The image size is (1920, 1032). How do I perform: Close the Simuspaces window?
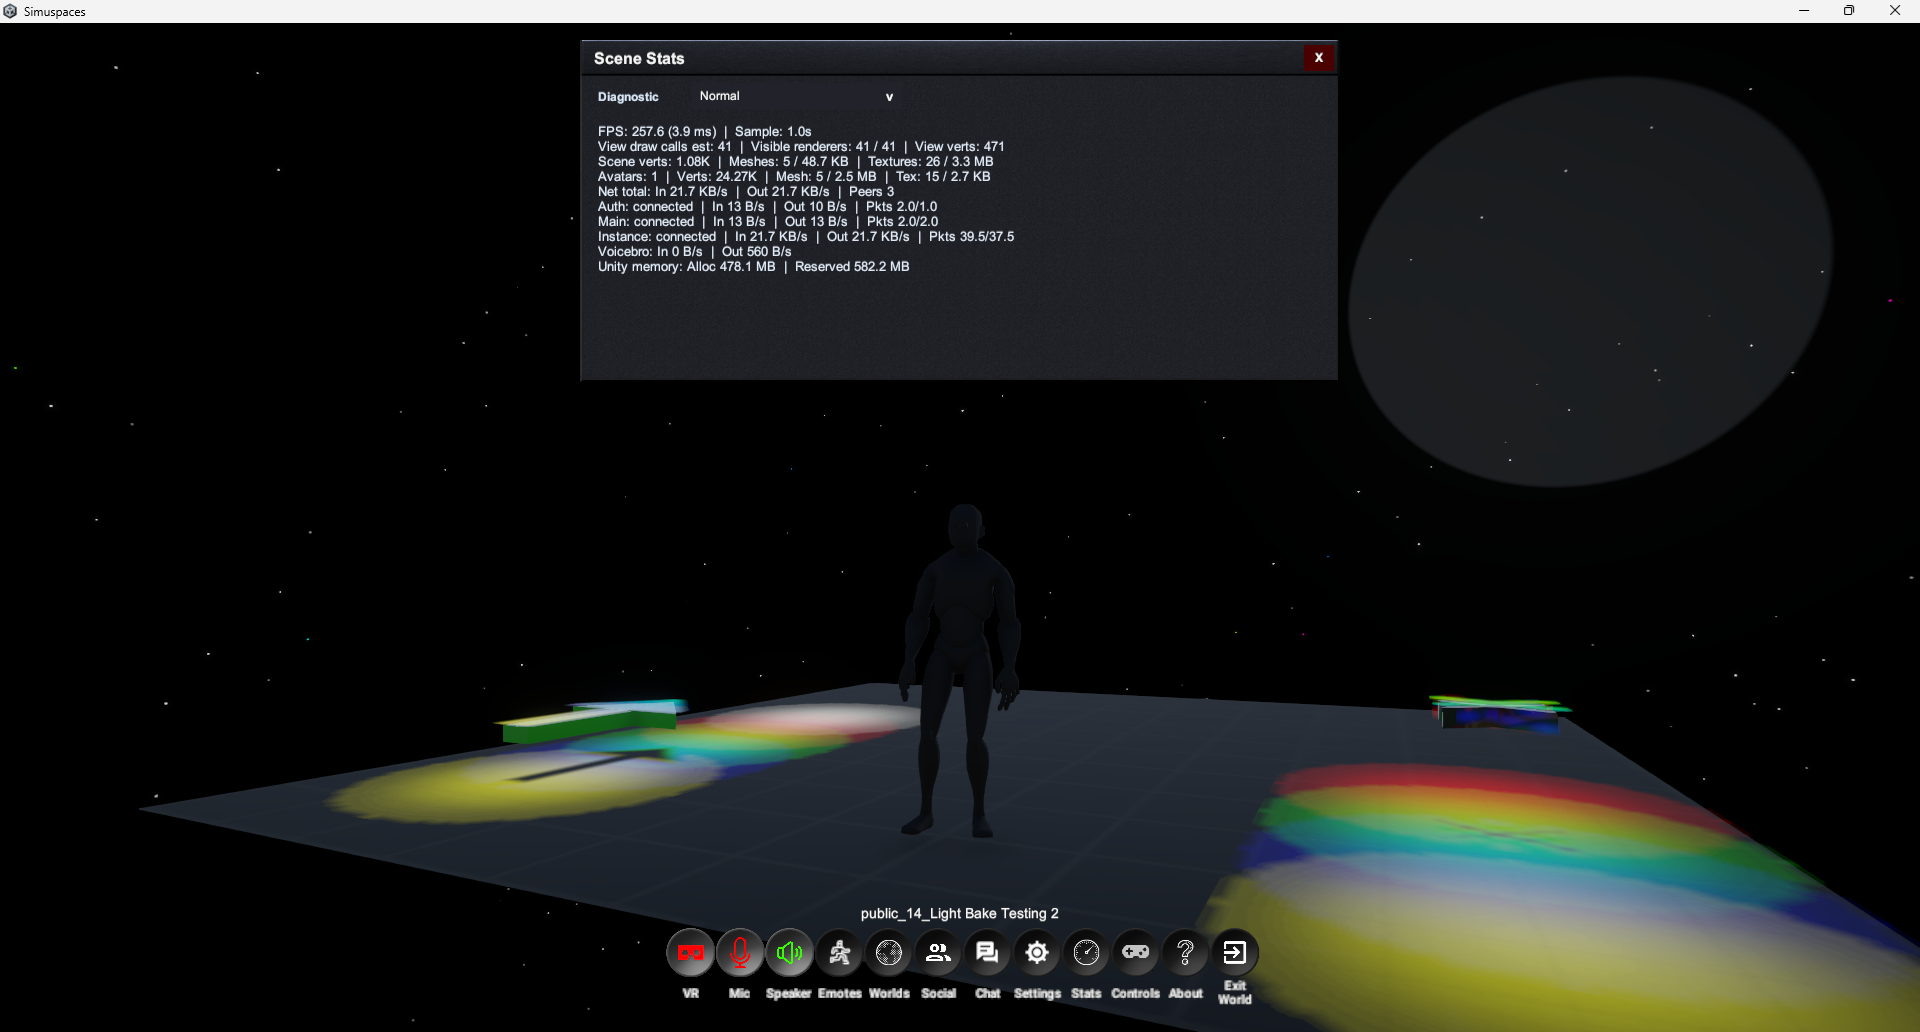coord(1895,11)
